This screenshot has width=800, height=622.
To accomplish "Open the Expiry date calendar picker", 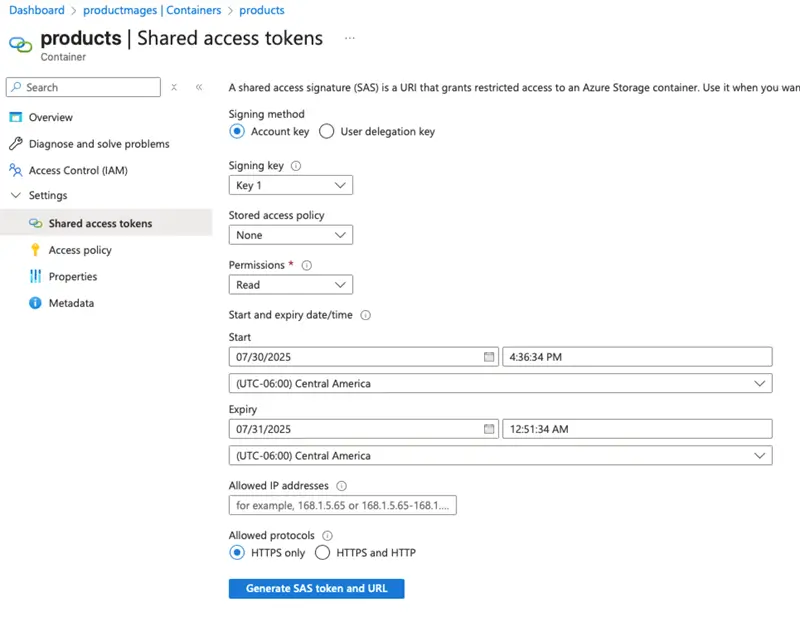I will [489, 429].
